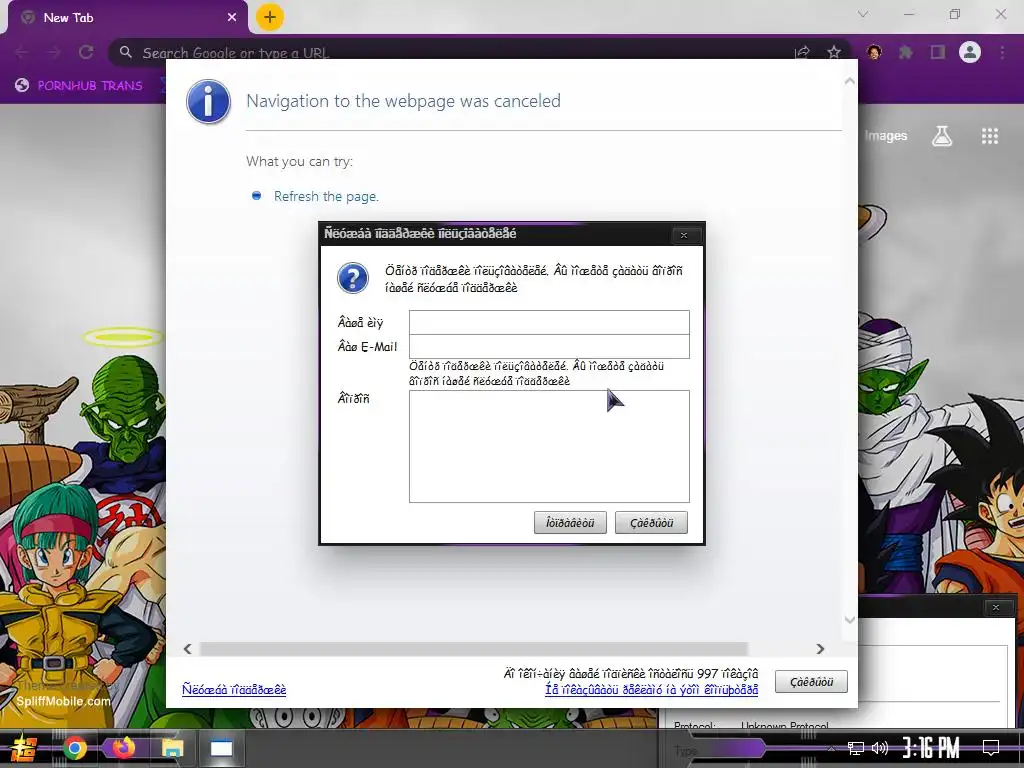The width and height of the screenshot is (1024, 768).
Task: Click the underlined link below the 997 text
Action: 651,690
